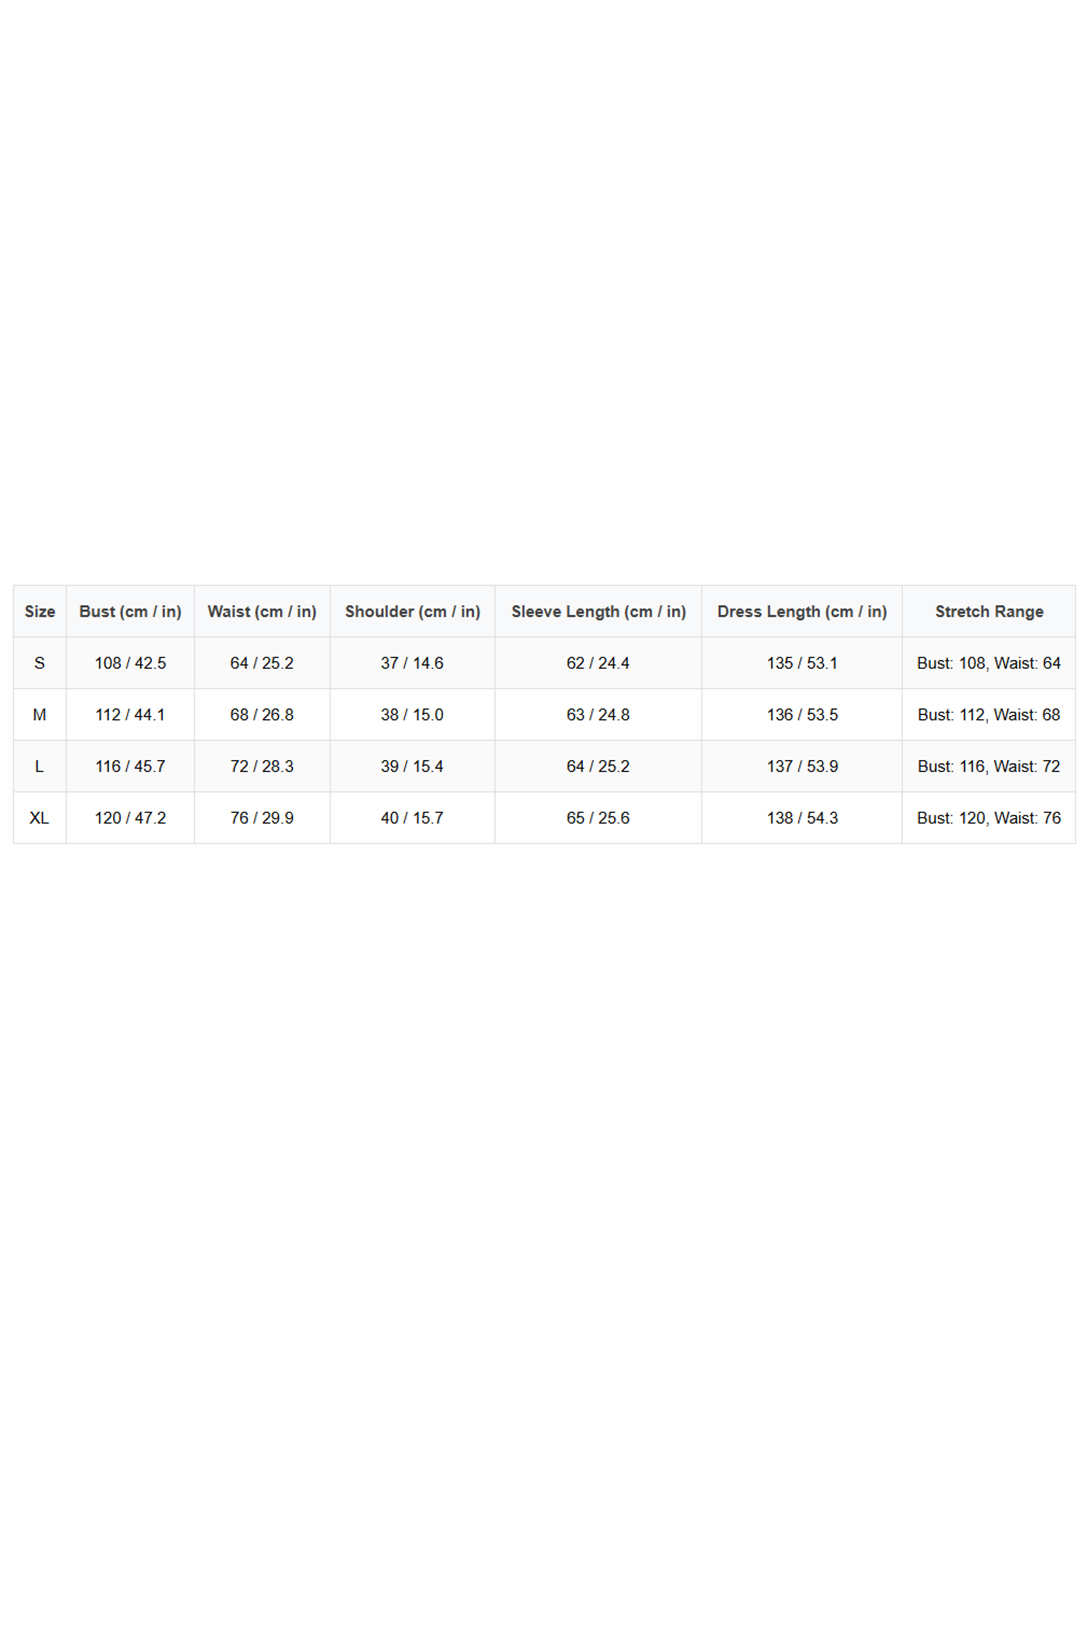Image resolution: width=1088 pixels, height=1632 pixels.
Task: Select the 120 / 47.2 bust cell
Action: tap(130, 818)
